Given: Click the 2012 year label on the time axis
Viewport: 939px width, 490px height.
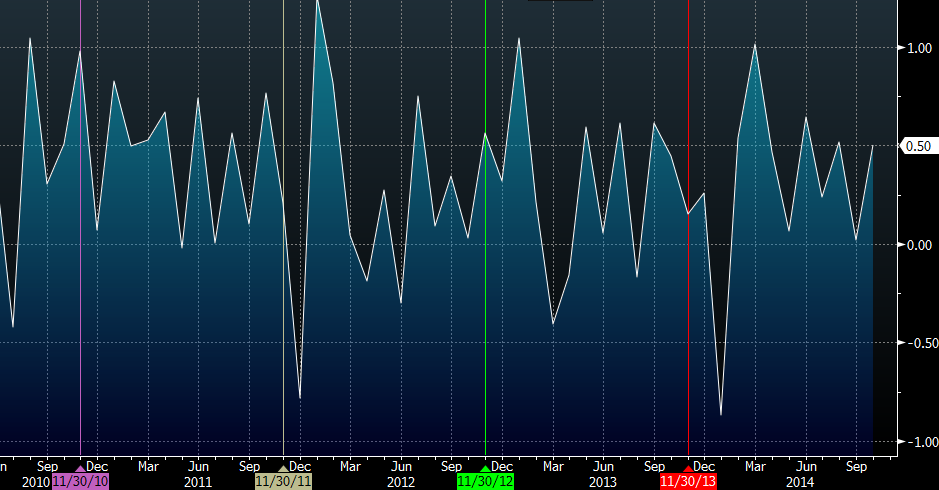Looking at the screenshot, I should tap(401, 481).
